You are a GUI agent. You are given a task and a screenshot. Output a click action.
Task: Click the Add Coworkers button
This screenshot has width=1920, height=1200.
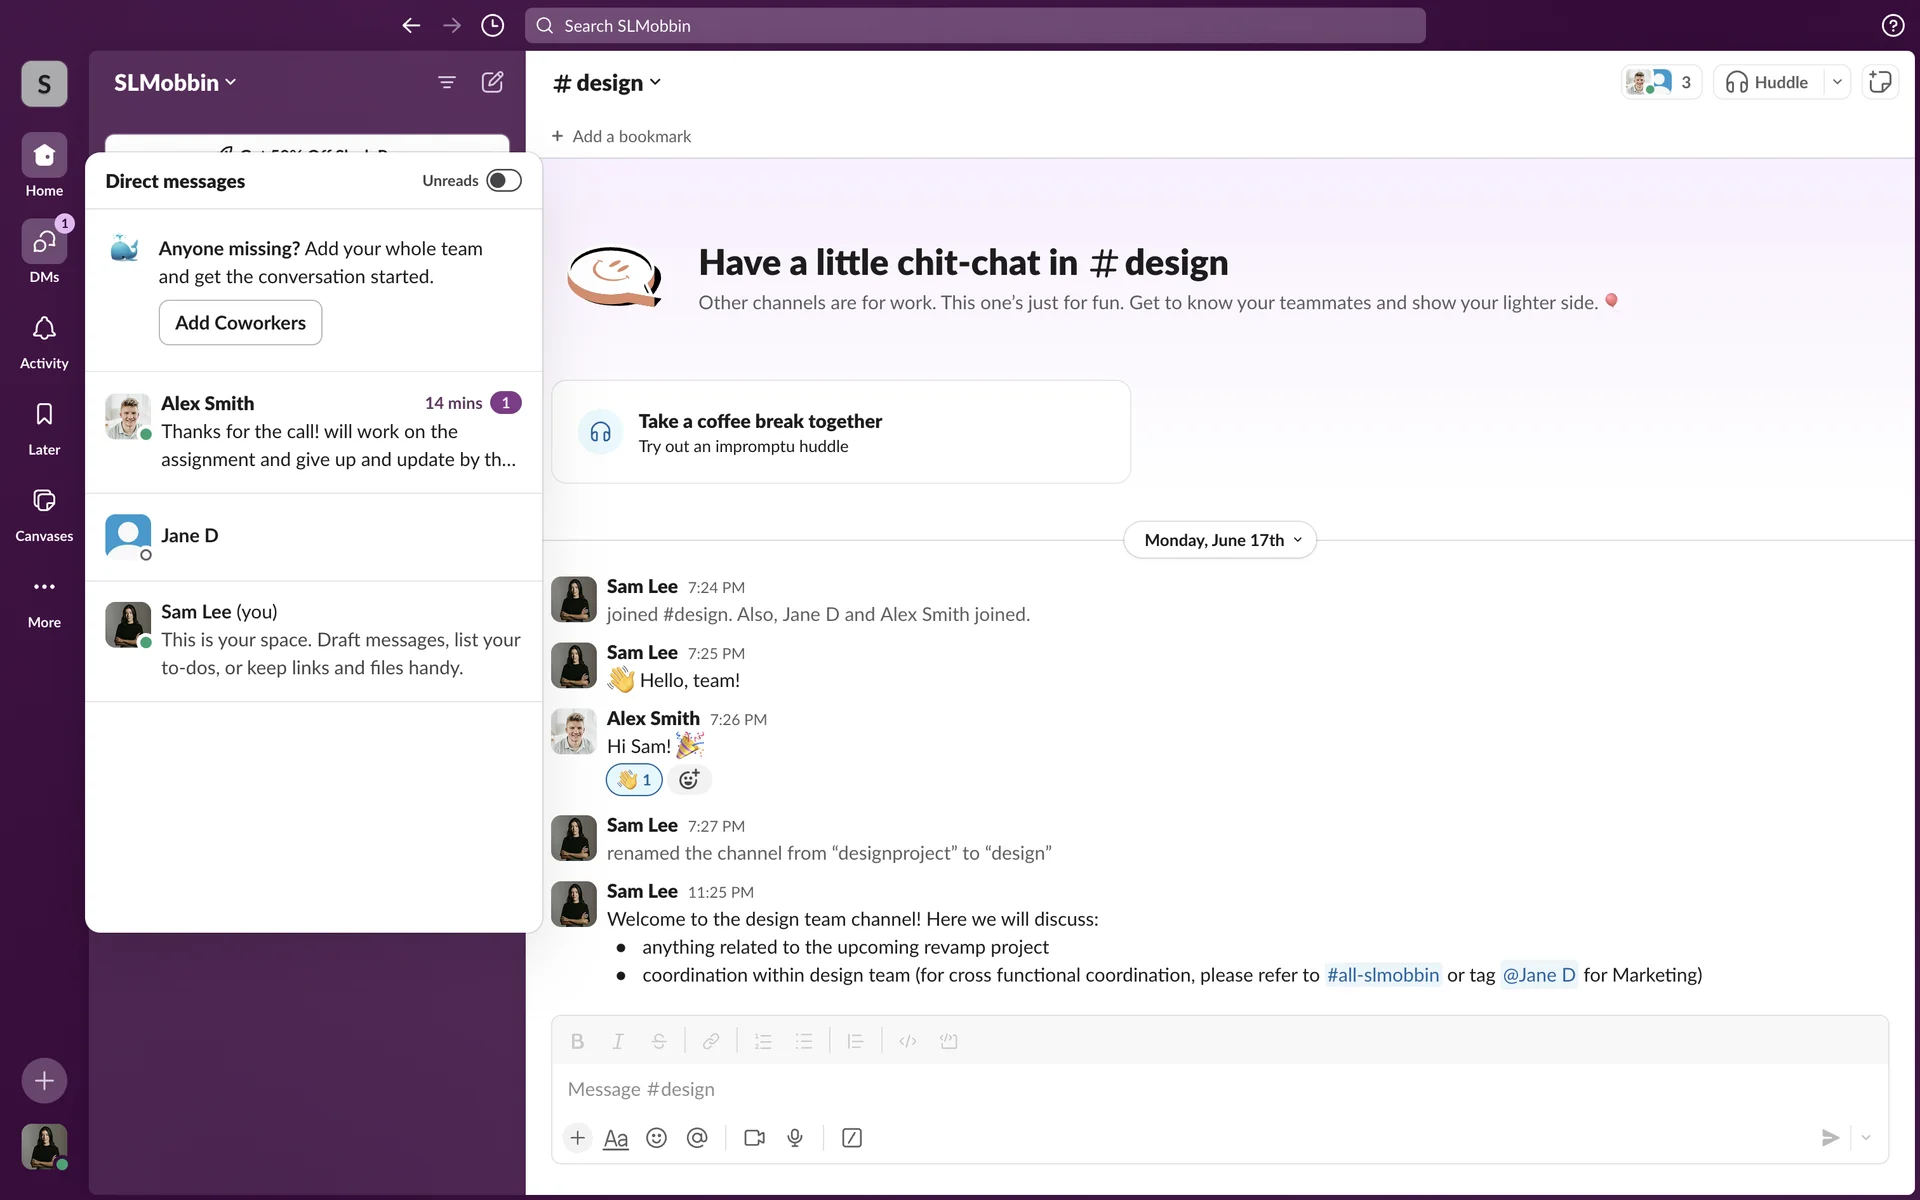pos(240,323)
